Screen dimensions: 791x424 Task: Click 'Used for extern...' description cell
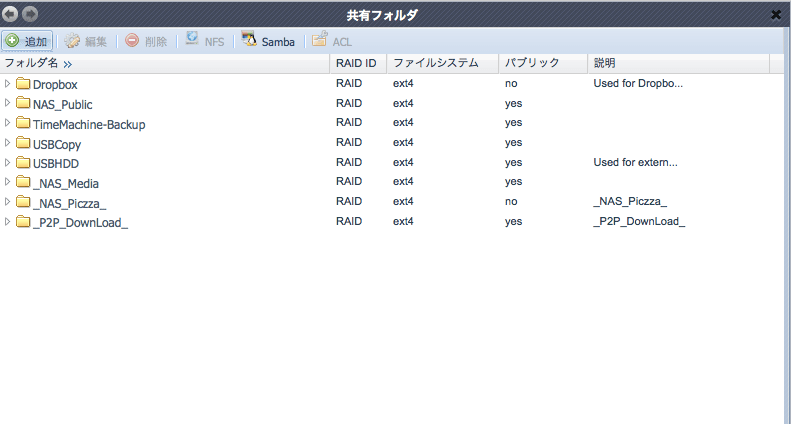click(635, 163)
